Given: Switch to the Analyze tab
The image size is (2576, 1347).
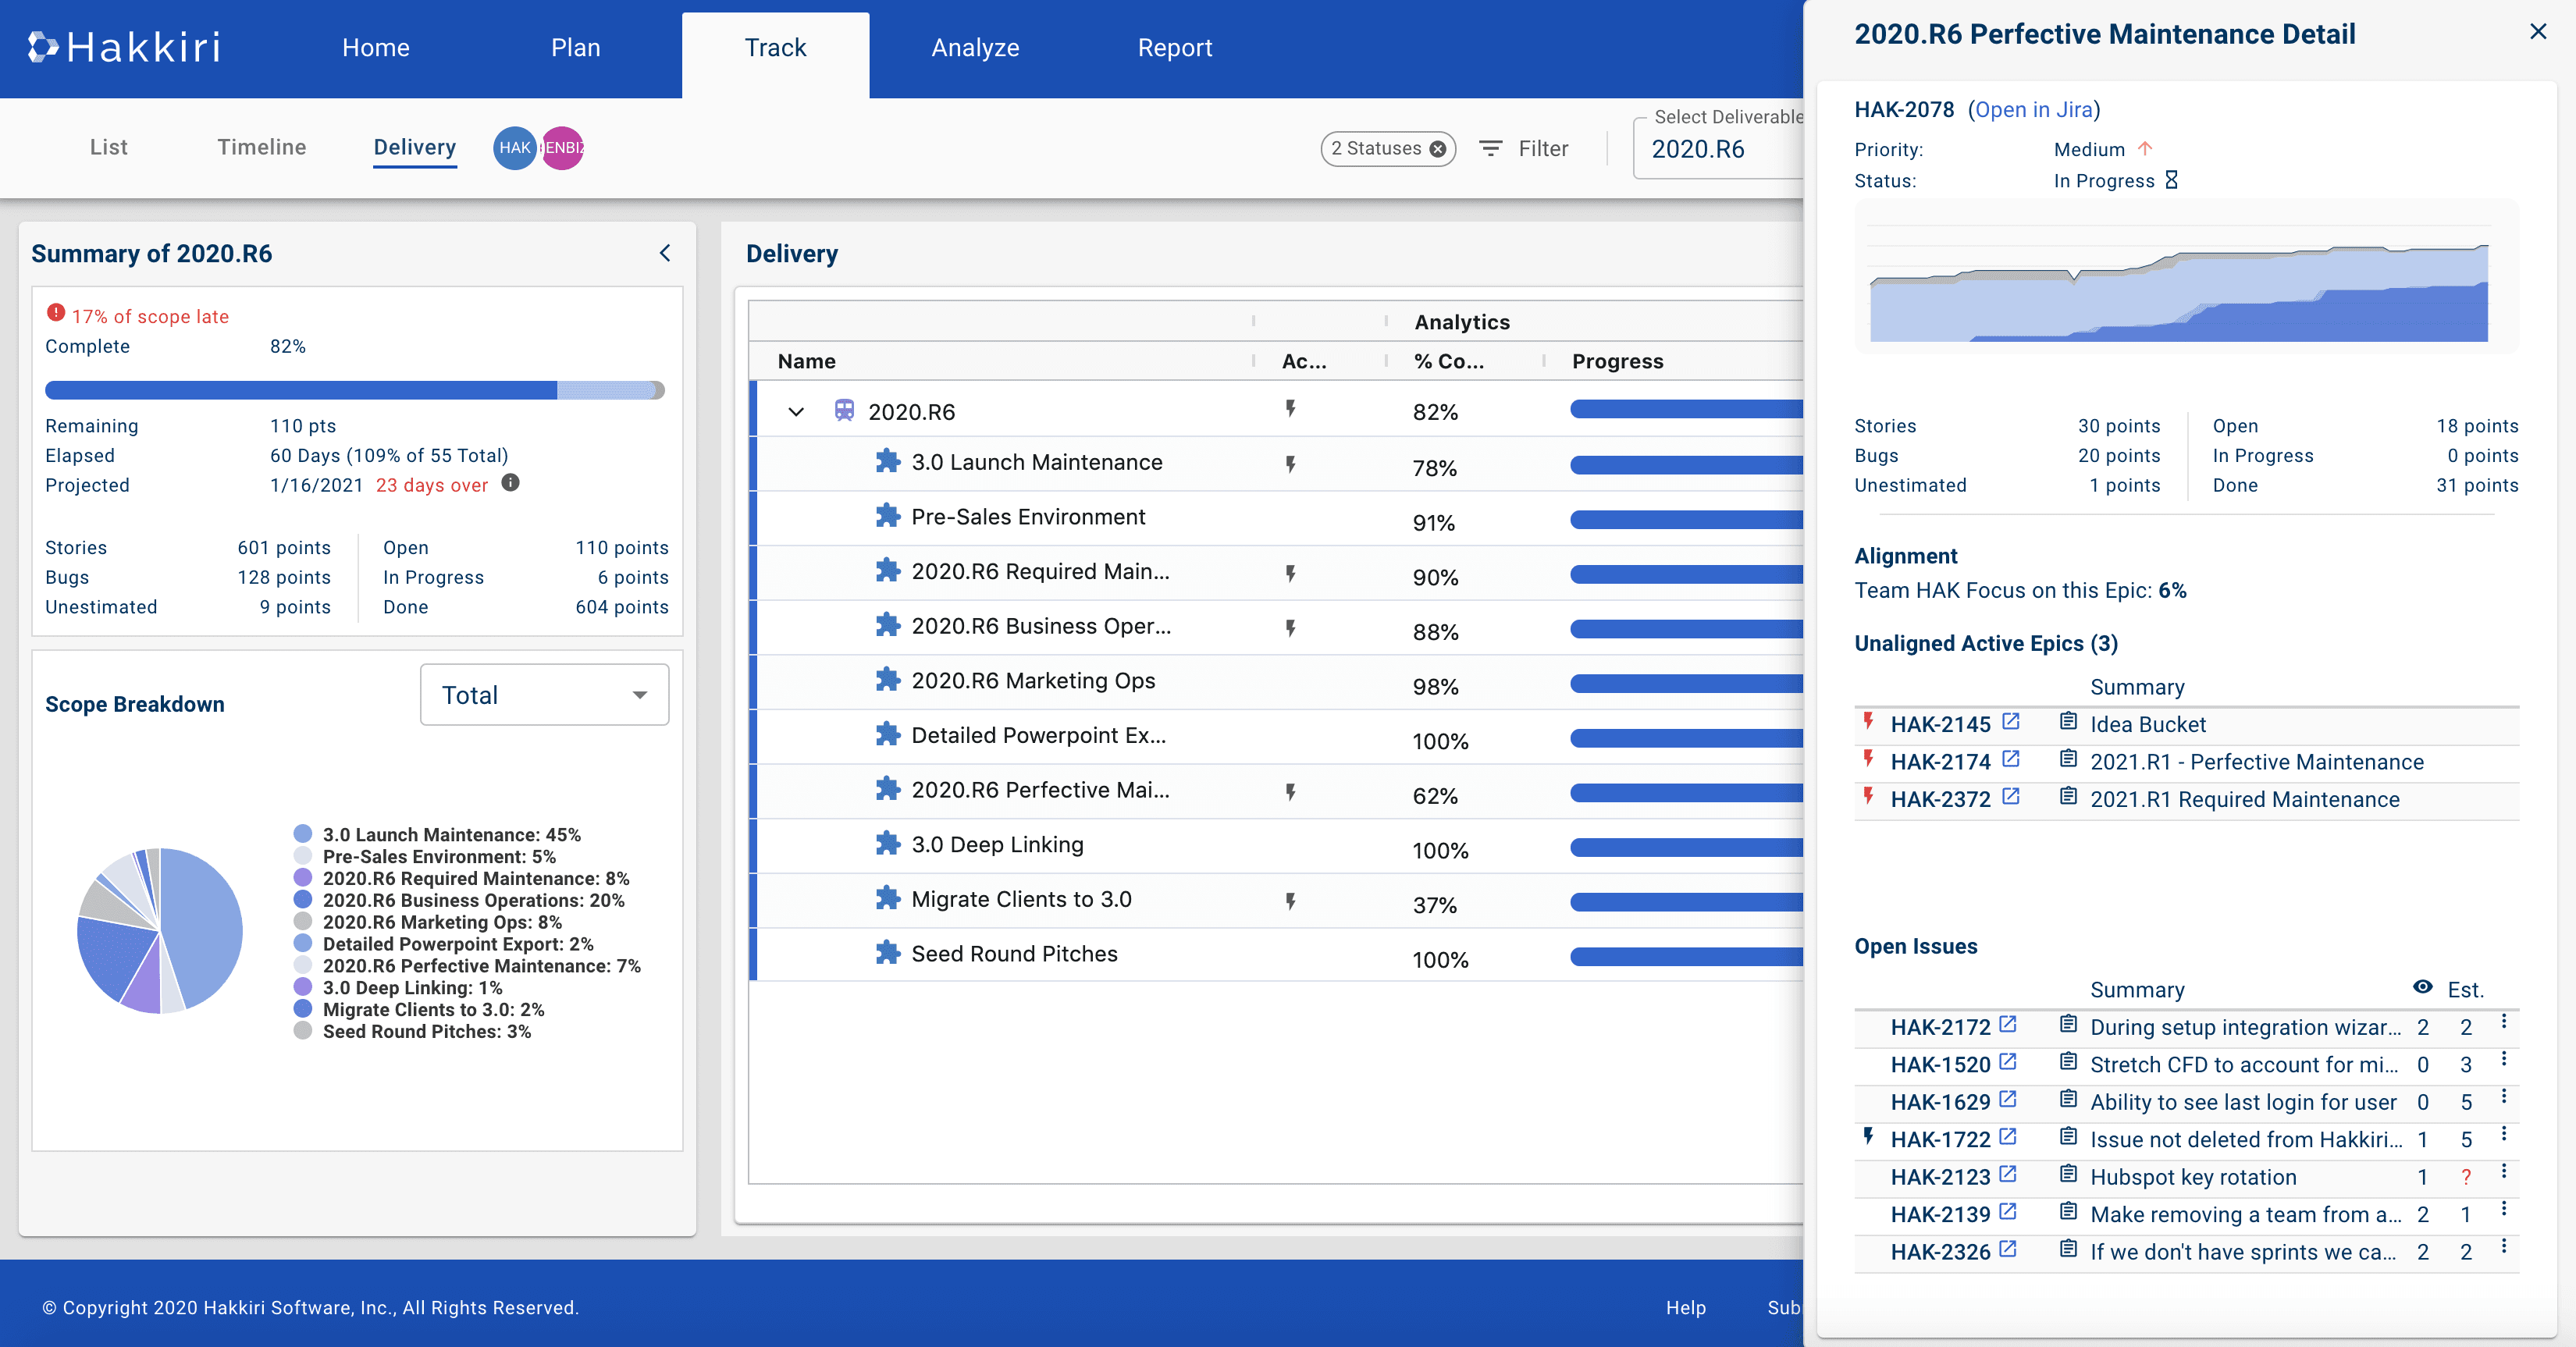Looking at the screenshot, I should 975,48.
